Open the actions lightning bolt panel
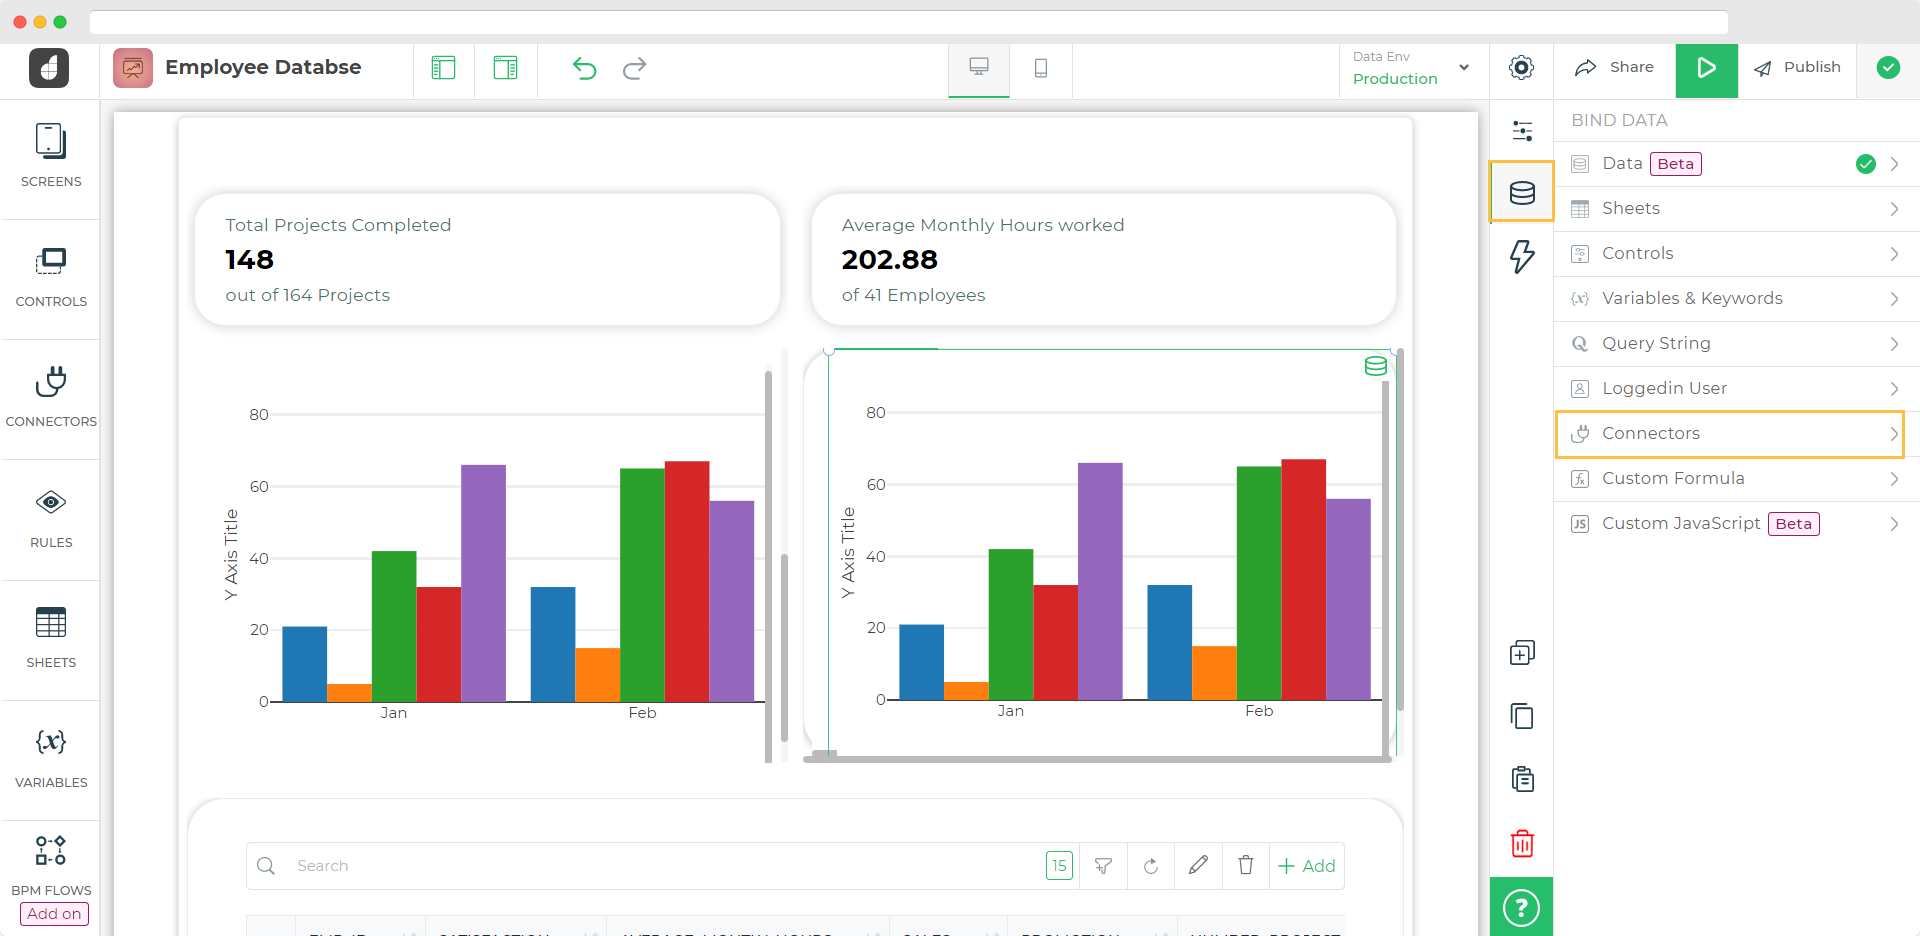The height and width of the screenshot is (936, 1920). click(1522, 256)
